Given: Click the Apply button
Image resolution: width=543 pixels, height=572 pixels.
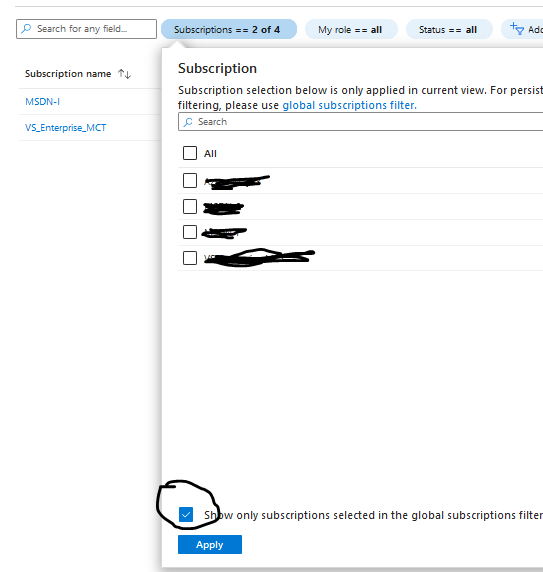Looking at the screenshot, I should coord(210,544).
